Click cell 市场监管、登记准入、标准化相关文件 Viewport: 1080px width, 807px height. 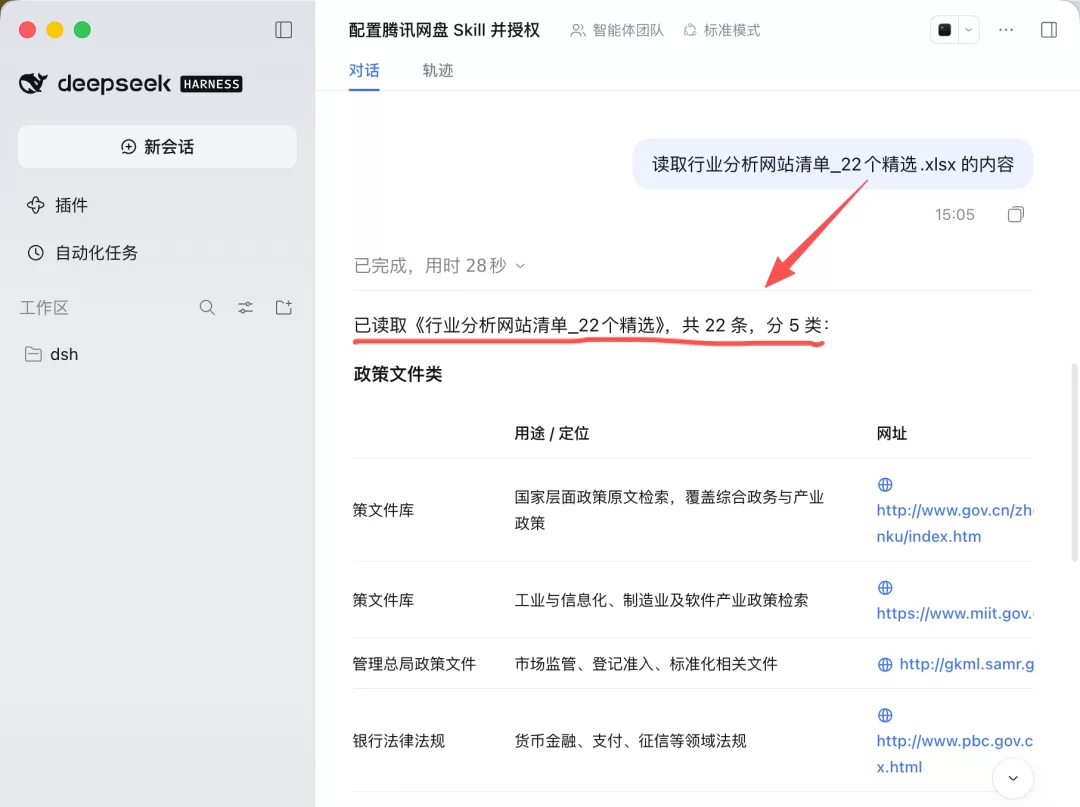pyautogui.click(x=645, y=664)
